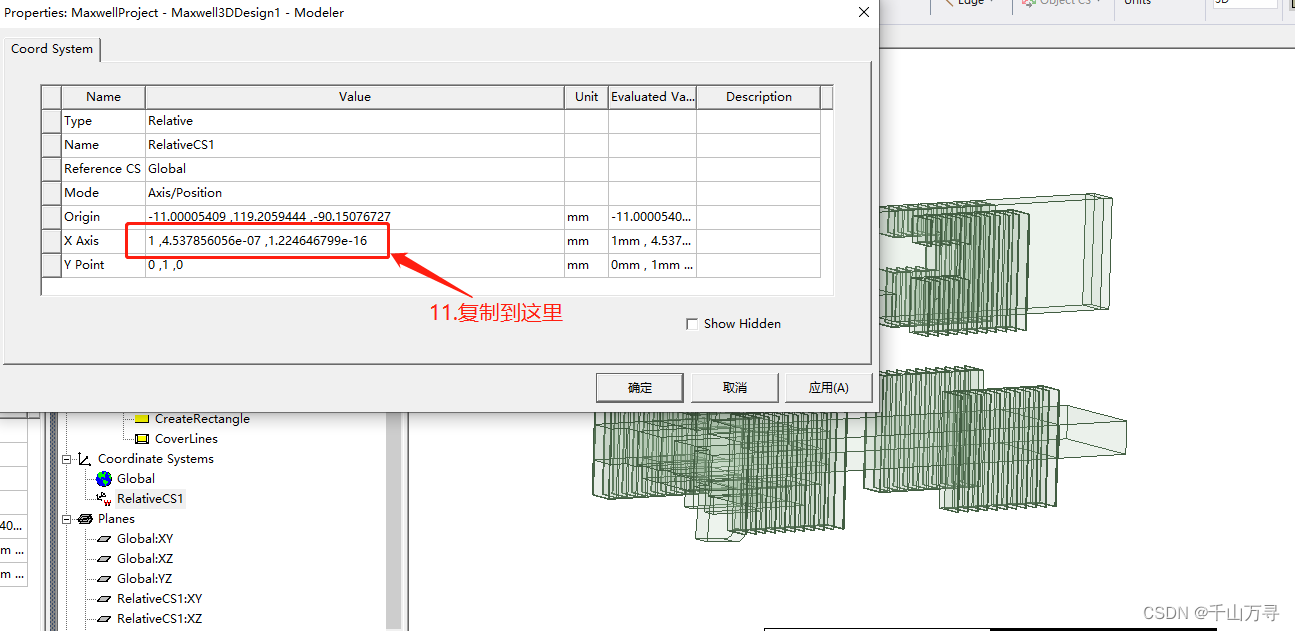Select the RelativeCS1:XZ plane icon

(104, 619)
